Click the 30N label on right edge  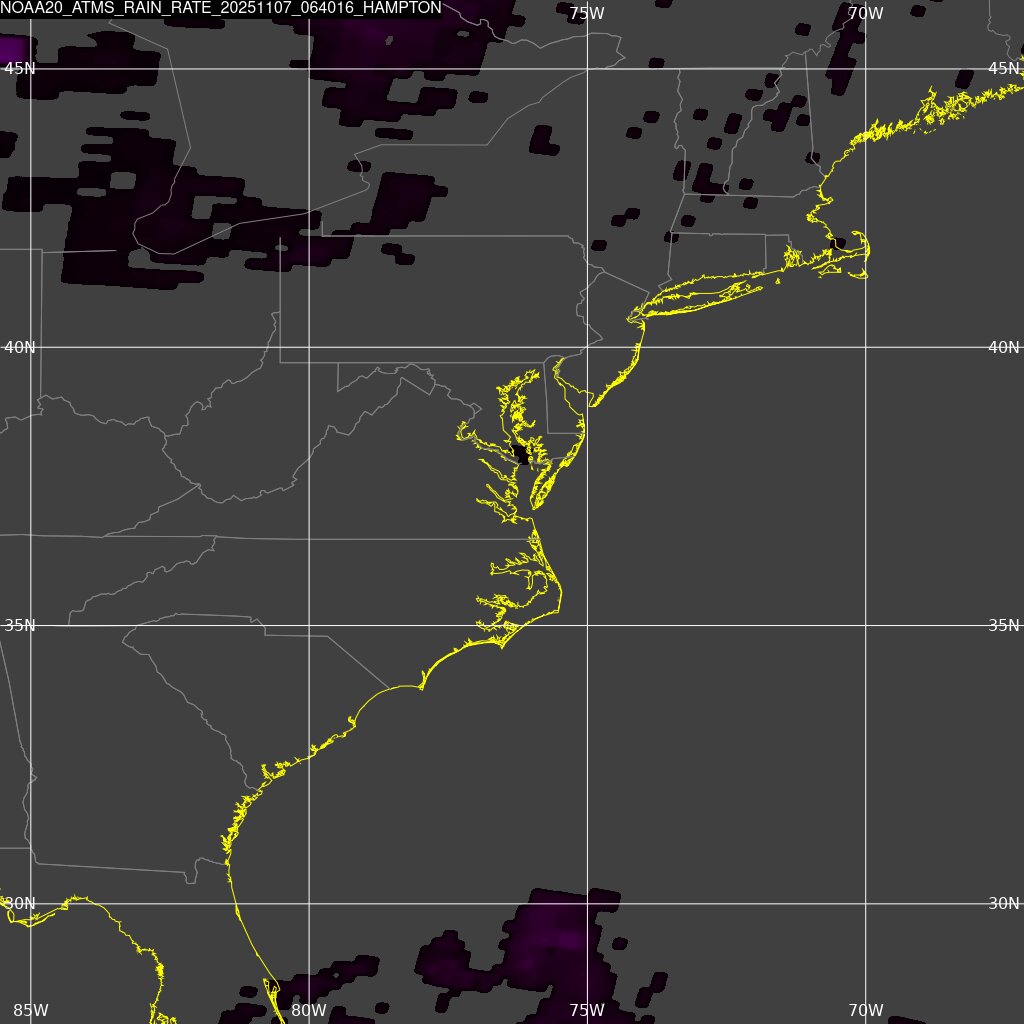click(1004, 903)
